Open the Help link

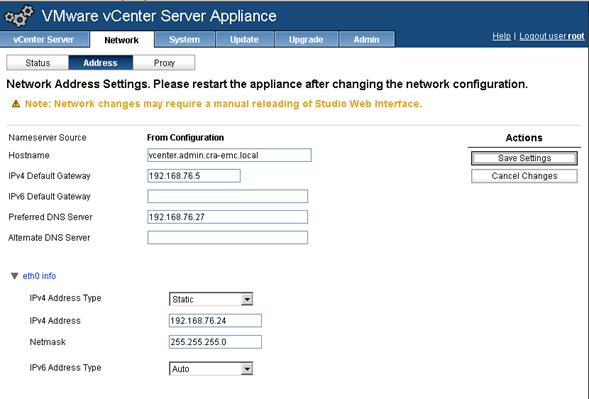tap(501, 36)
